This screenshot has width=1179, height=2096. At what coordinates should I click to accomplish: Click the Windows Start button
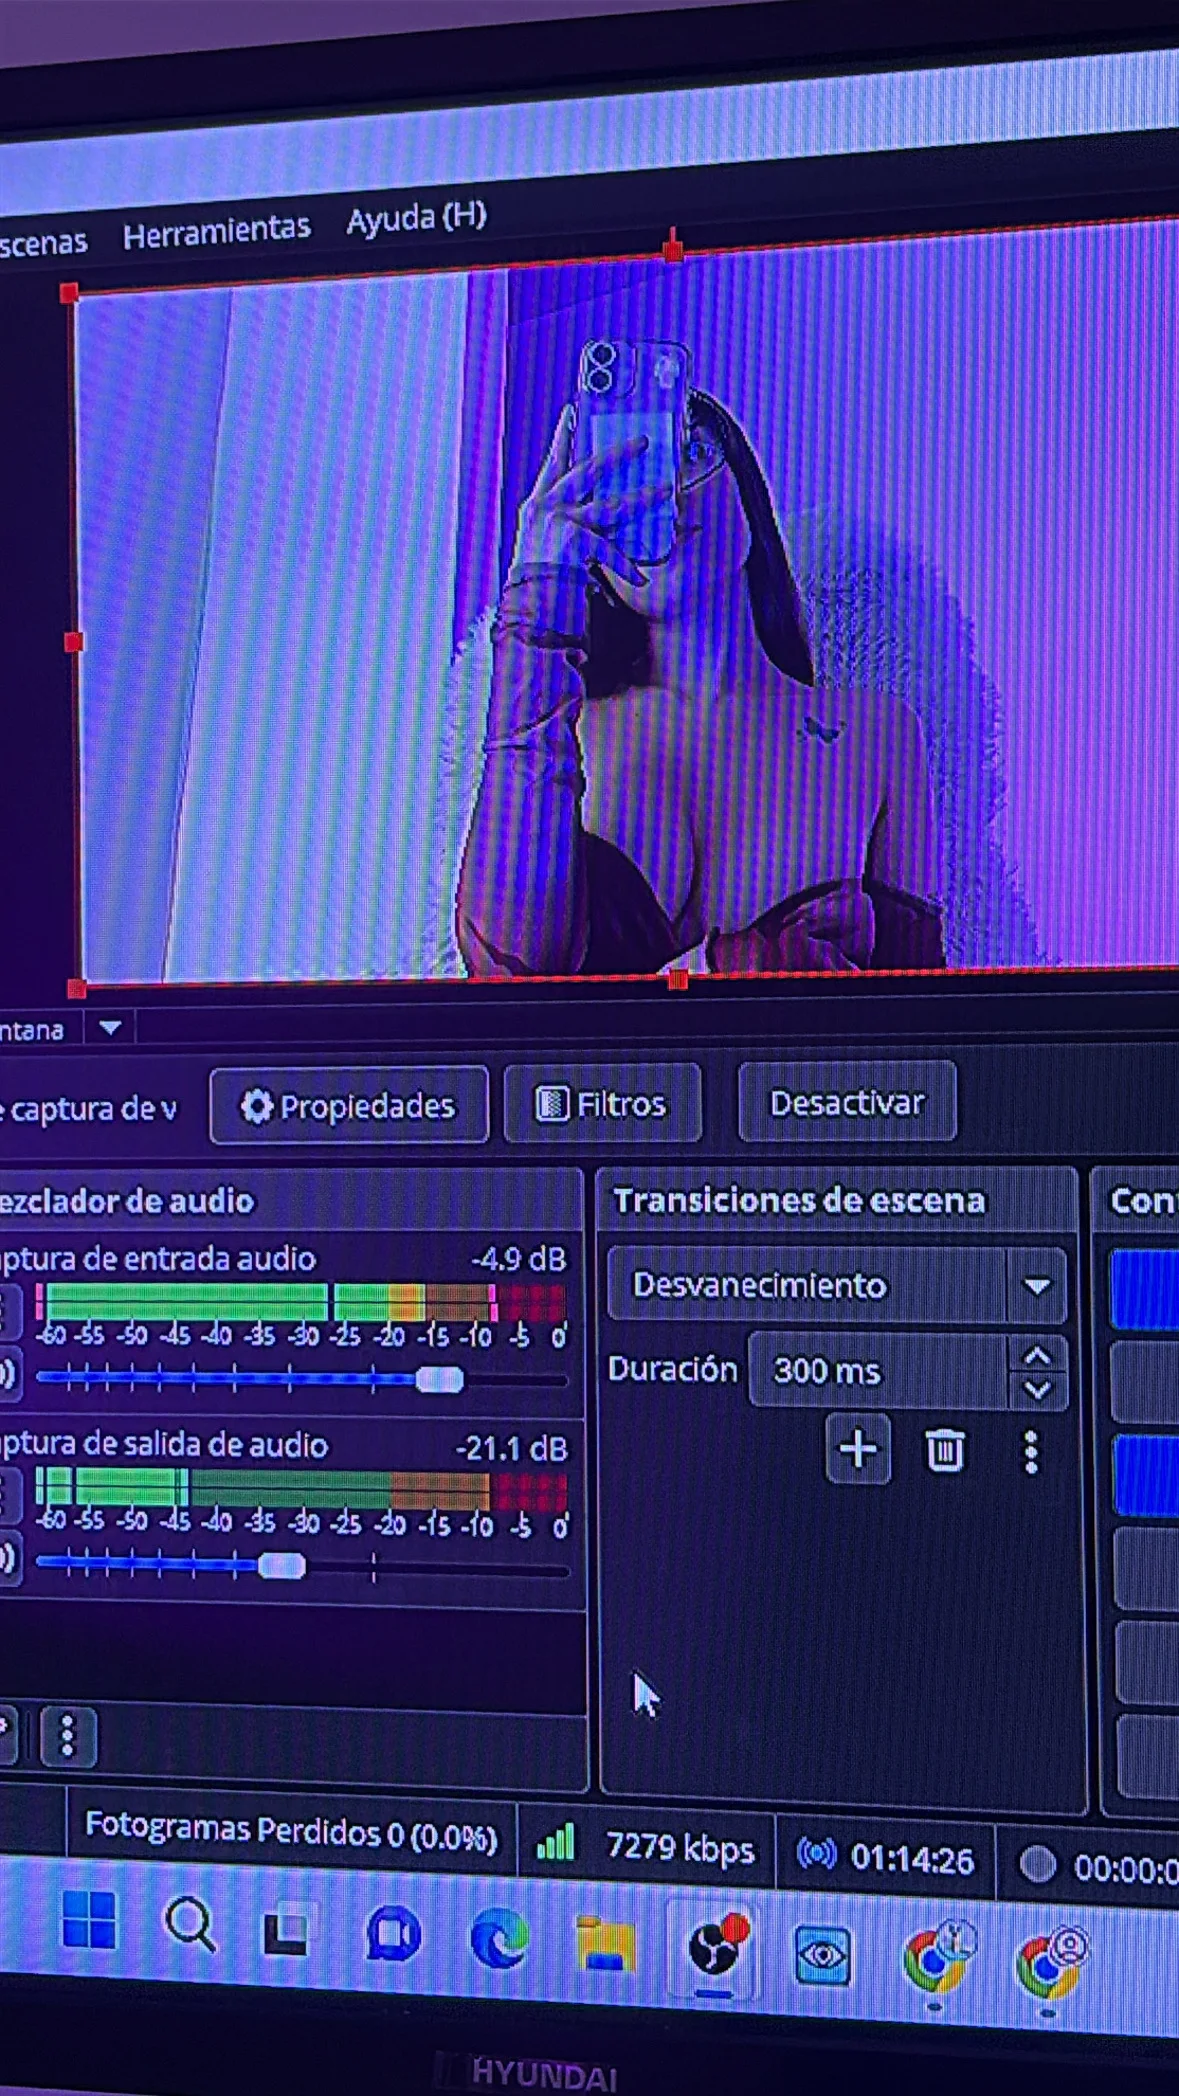(89, 1921)
